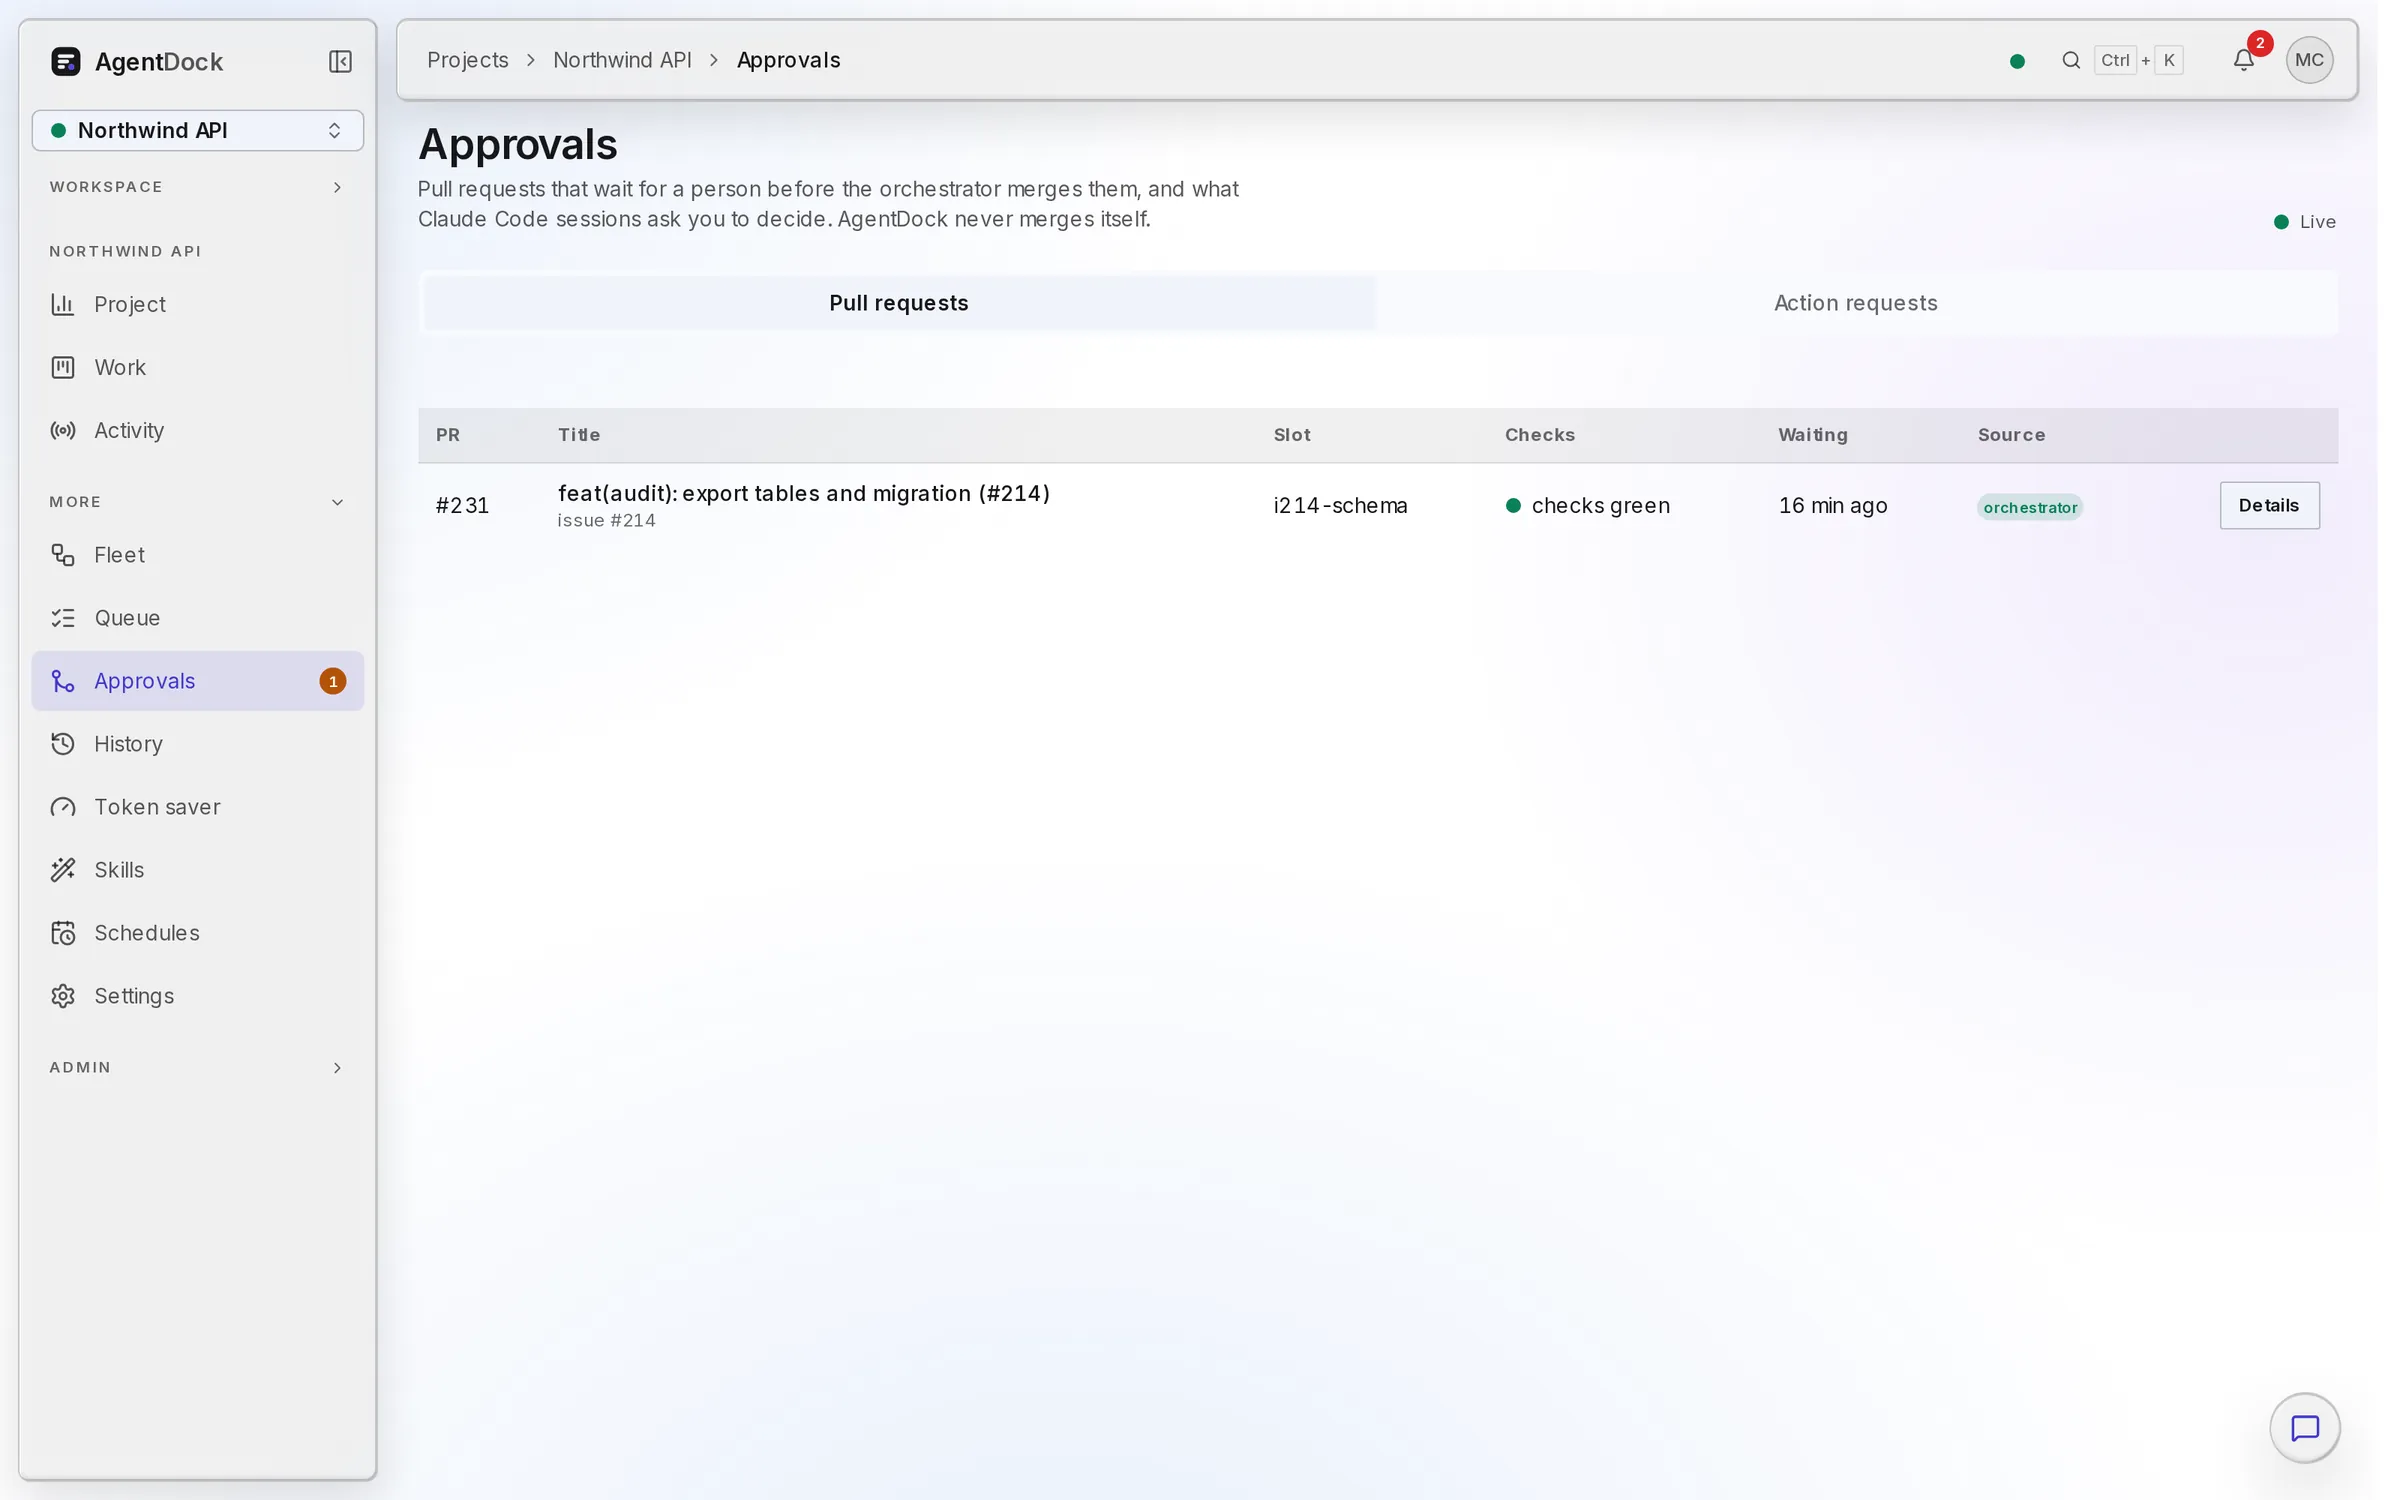The width and height of the screenshot is (2400, 1500).
Task: Click the '16 min ago' waiting cell
Action: pyautogui.click(x=1832, y=506)
